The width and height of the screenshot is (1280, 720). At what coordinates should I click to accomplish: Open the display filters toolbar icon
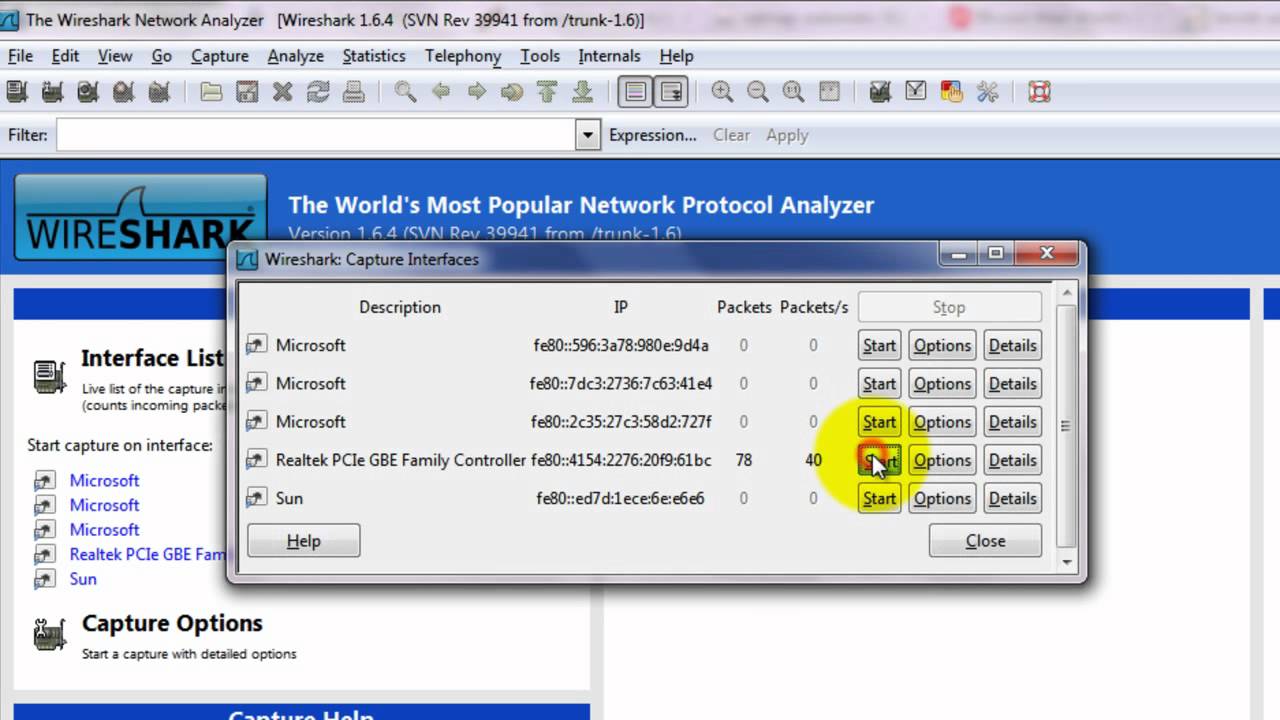[x=916, y=92]
